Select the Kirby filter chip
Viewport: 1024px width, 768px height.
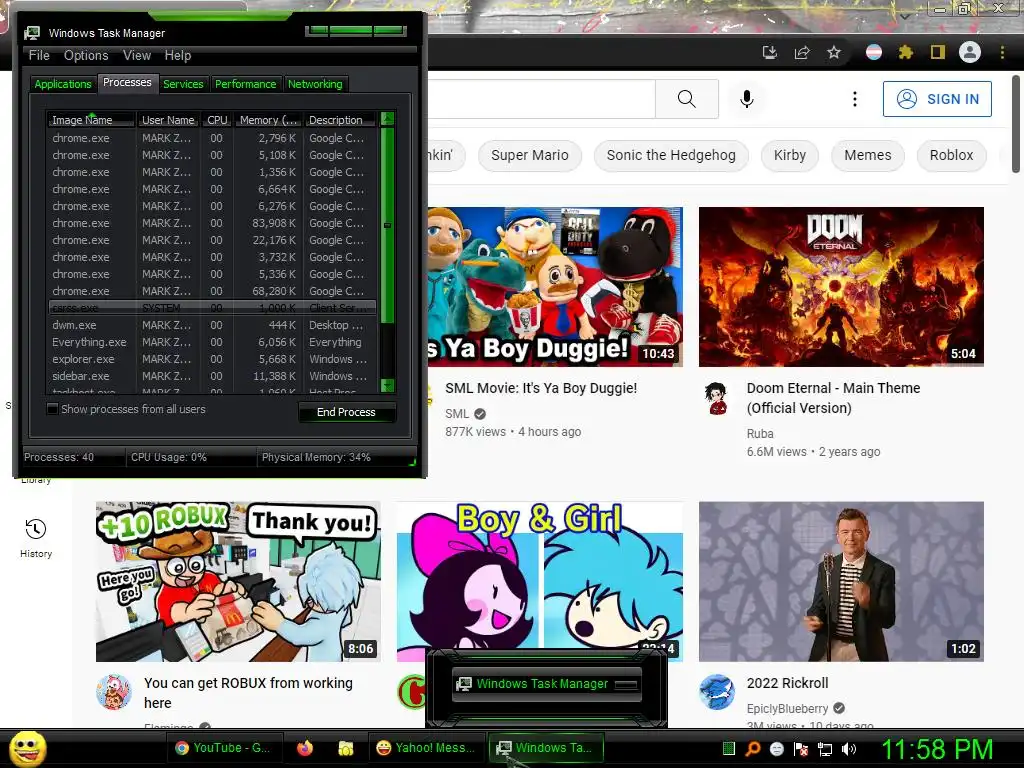click(790, 155)
